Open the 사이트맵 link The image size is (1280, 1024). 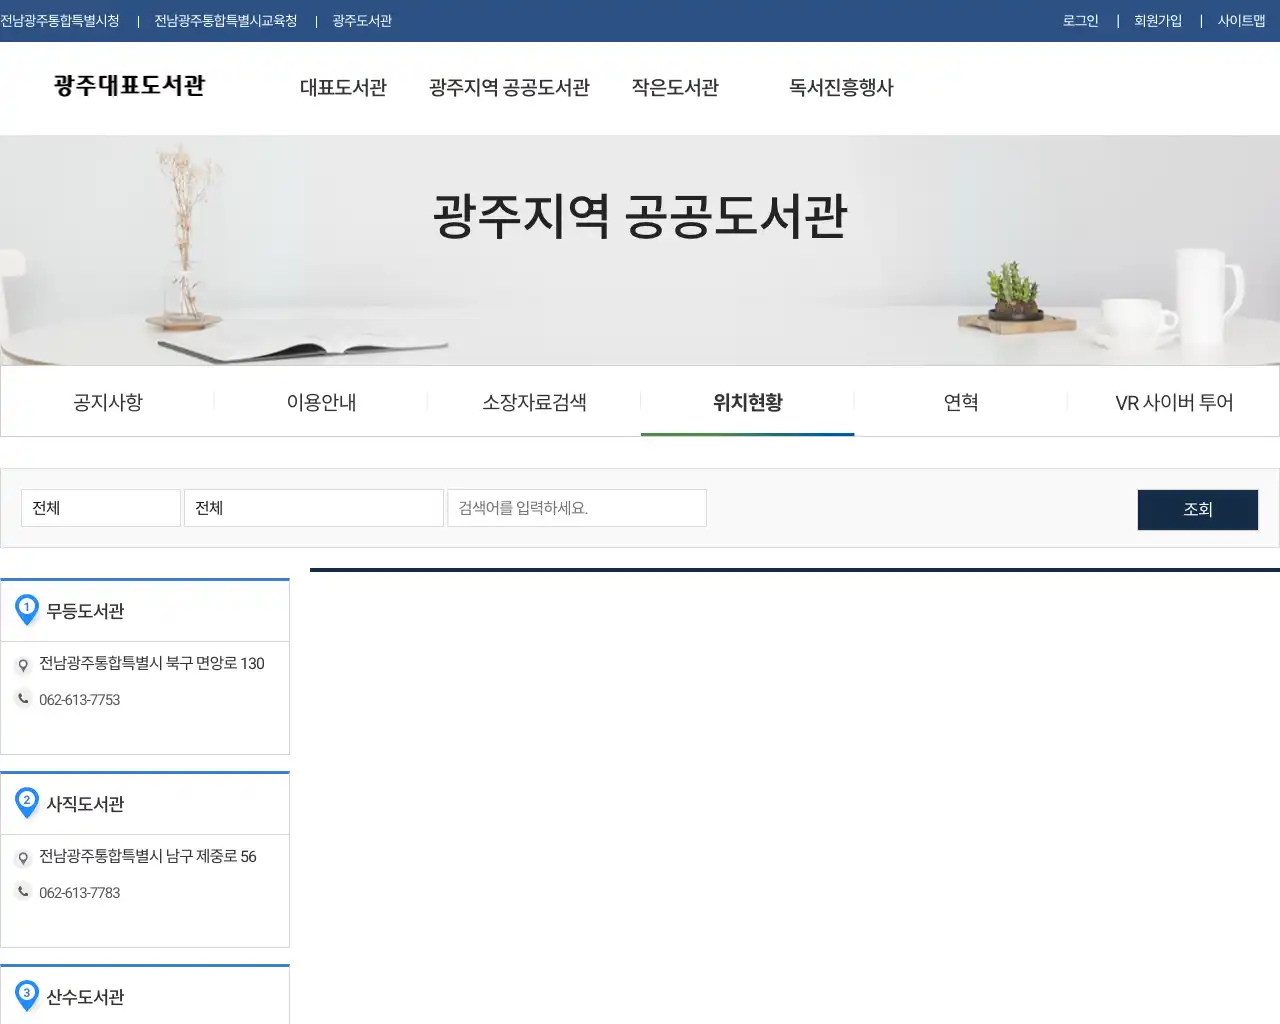pos(1241,21)
